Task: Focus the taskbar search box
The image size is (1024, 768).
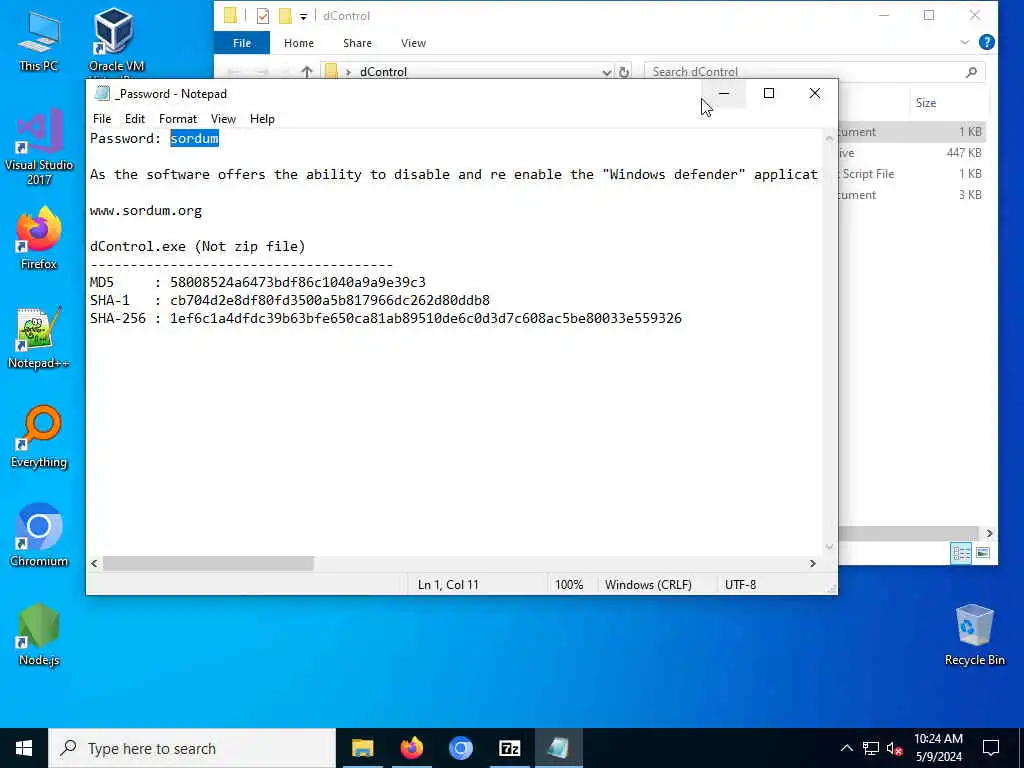Action: coord(192,748)
